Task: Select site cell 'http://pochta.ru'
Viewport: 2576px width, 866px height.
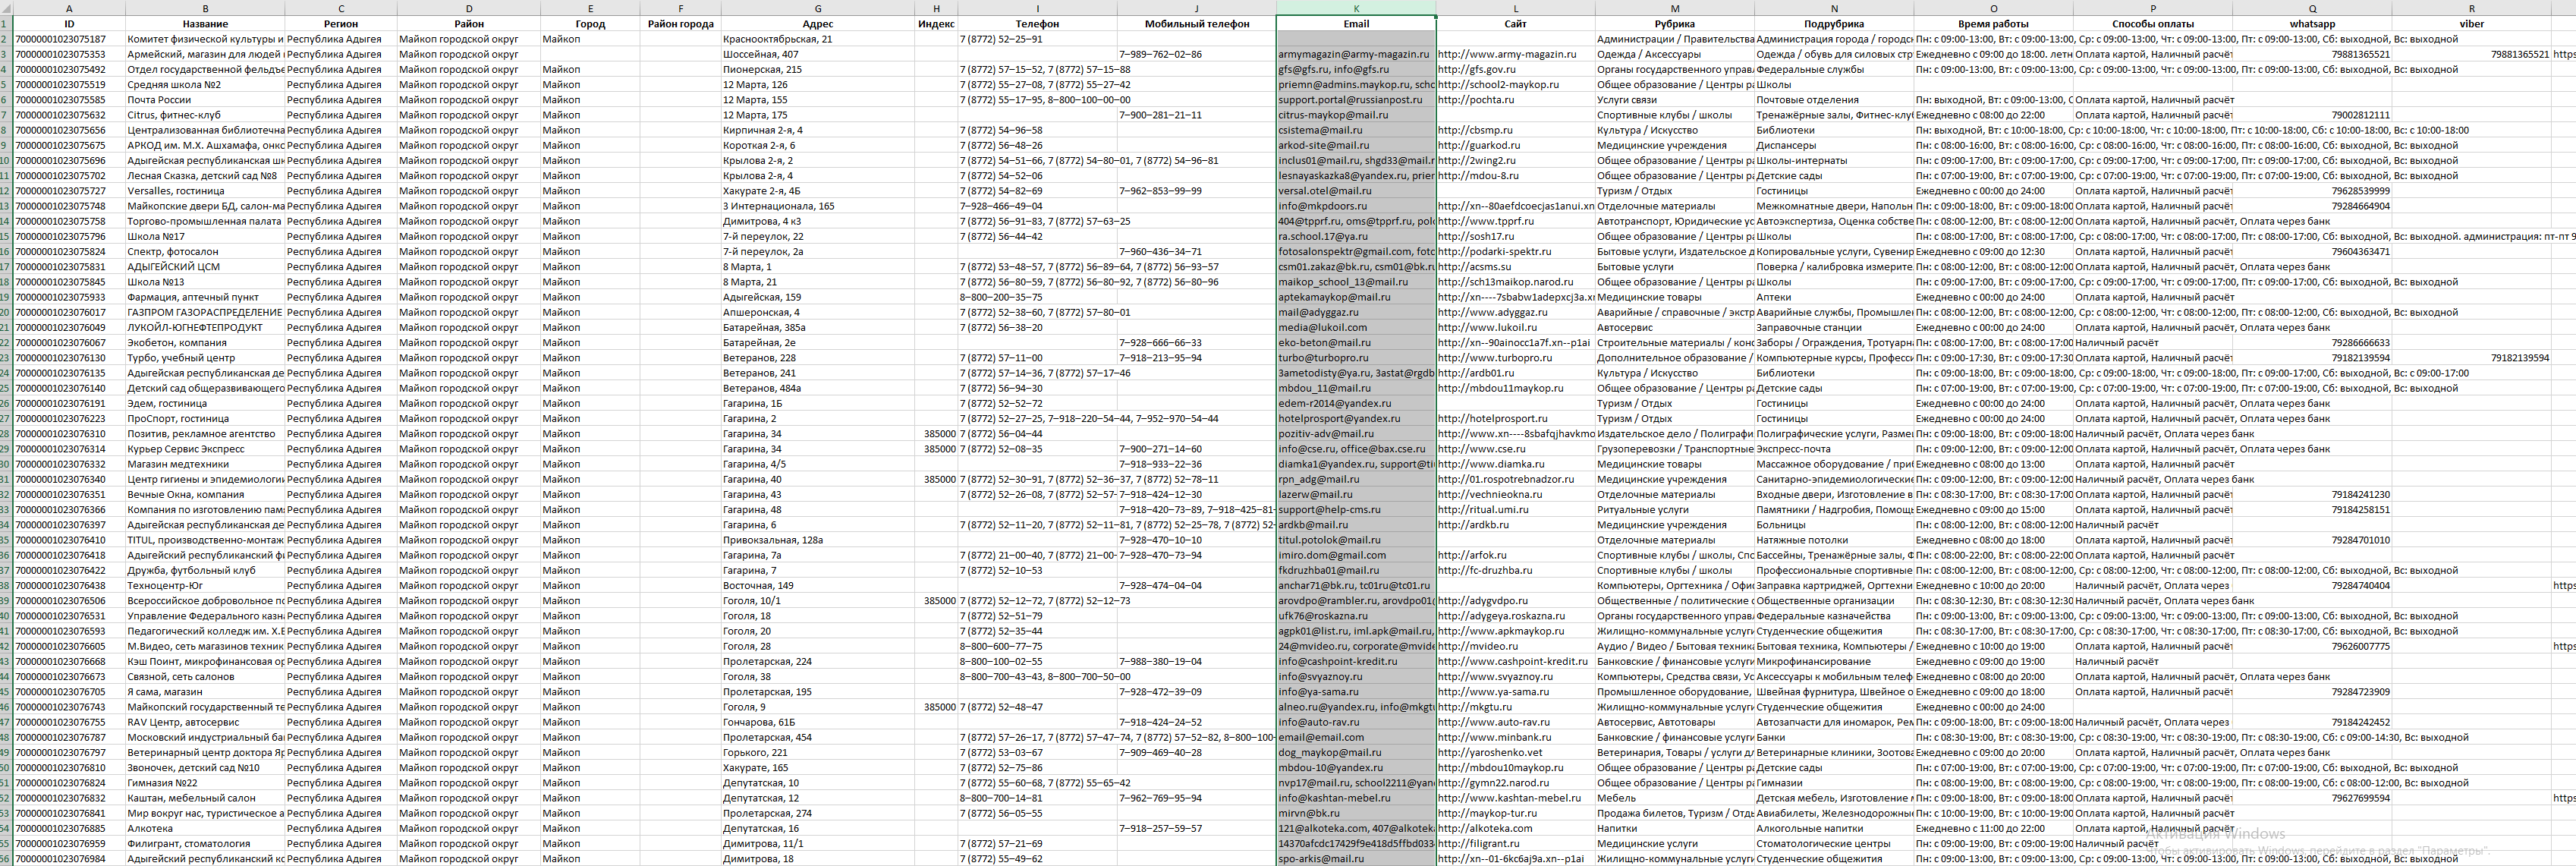Action: 1515,100
